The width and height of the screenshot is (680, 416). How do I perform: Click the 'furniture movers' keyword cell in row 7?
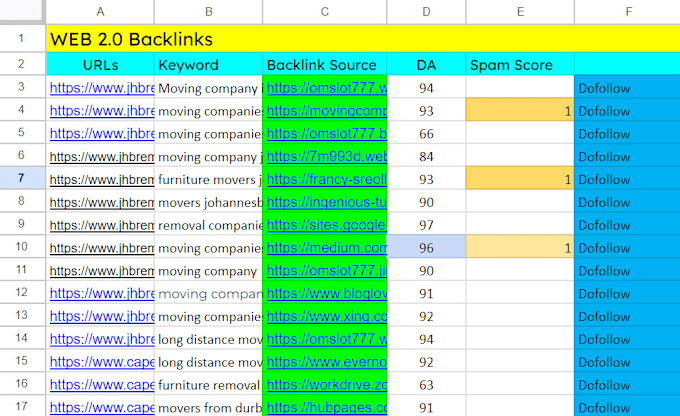[209, 179]
